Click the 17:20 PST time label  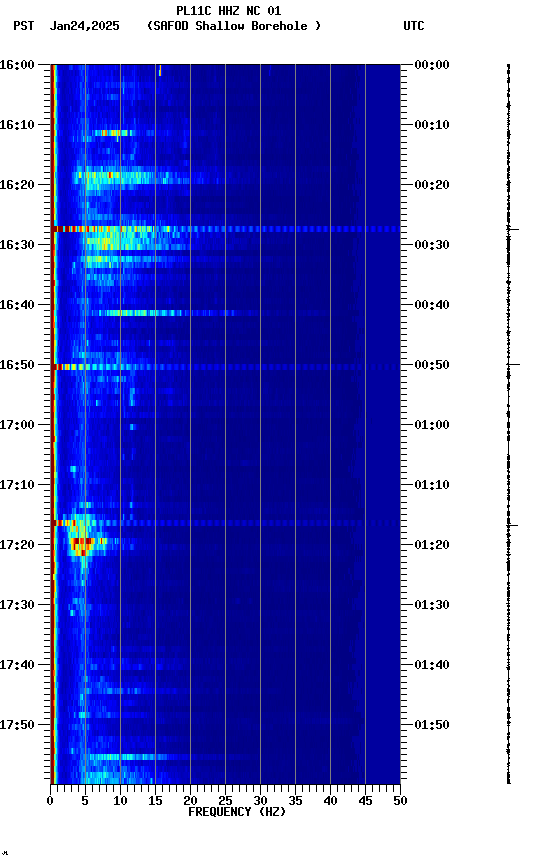(17, 545)
